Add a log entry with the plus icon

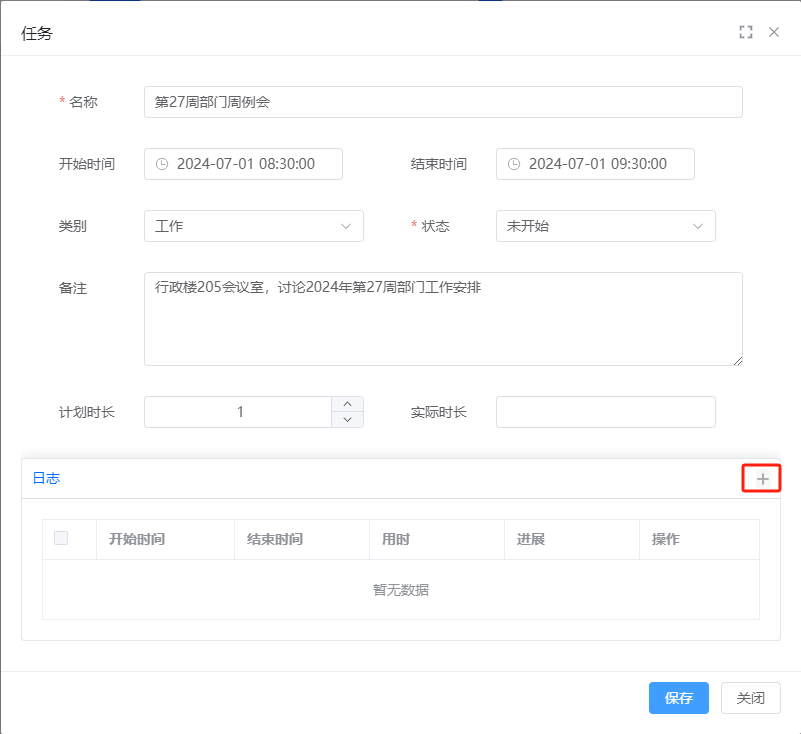pos(762,479)
